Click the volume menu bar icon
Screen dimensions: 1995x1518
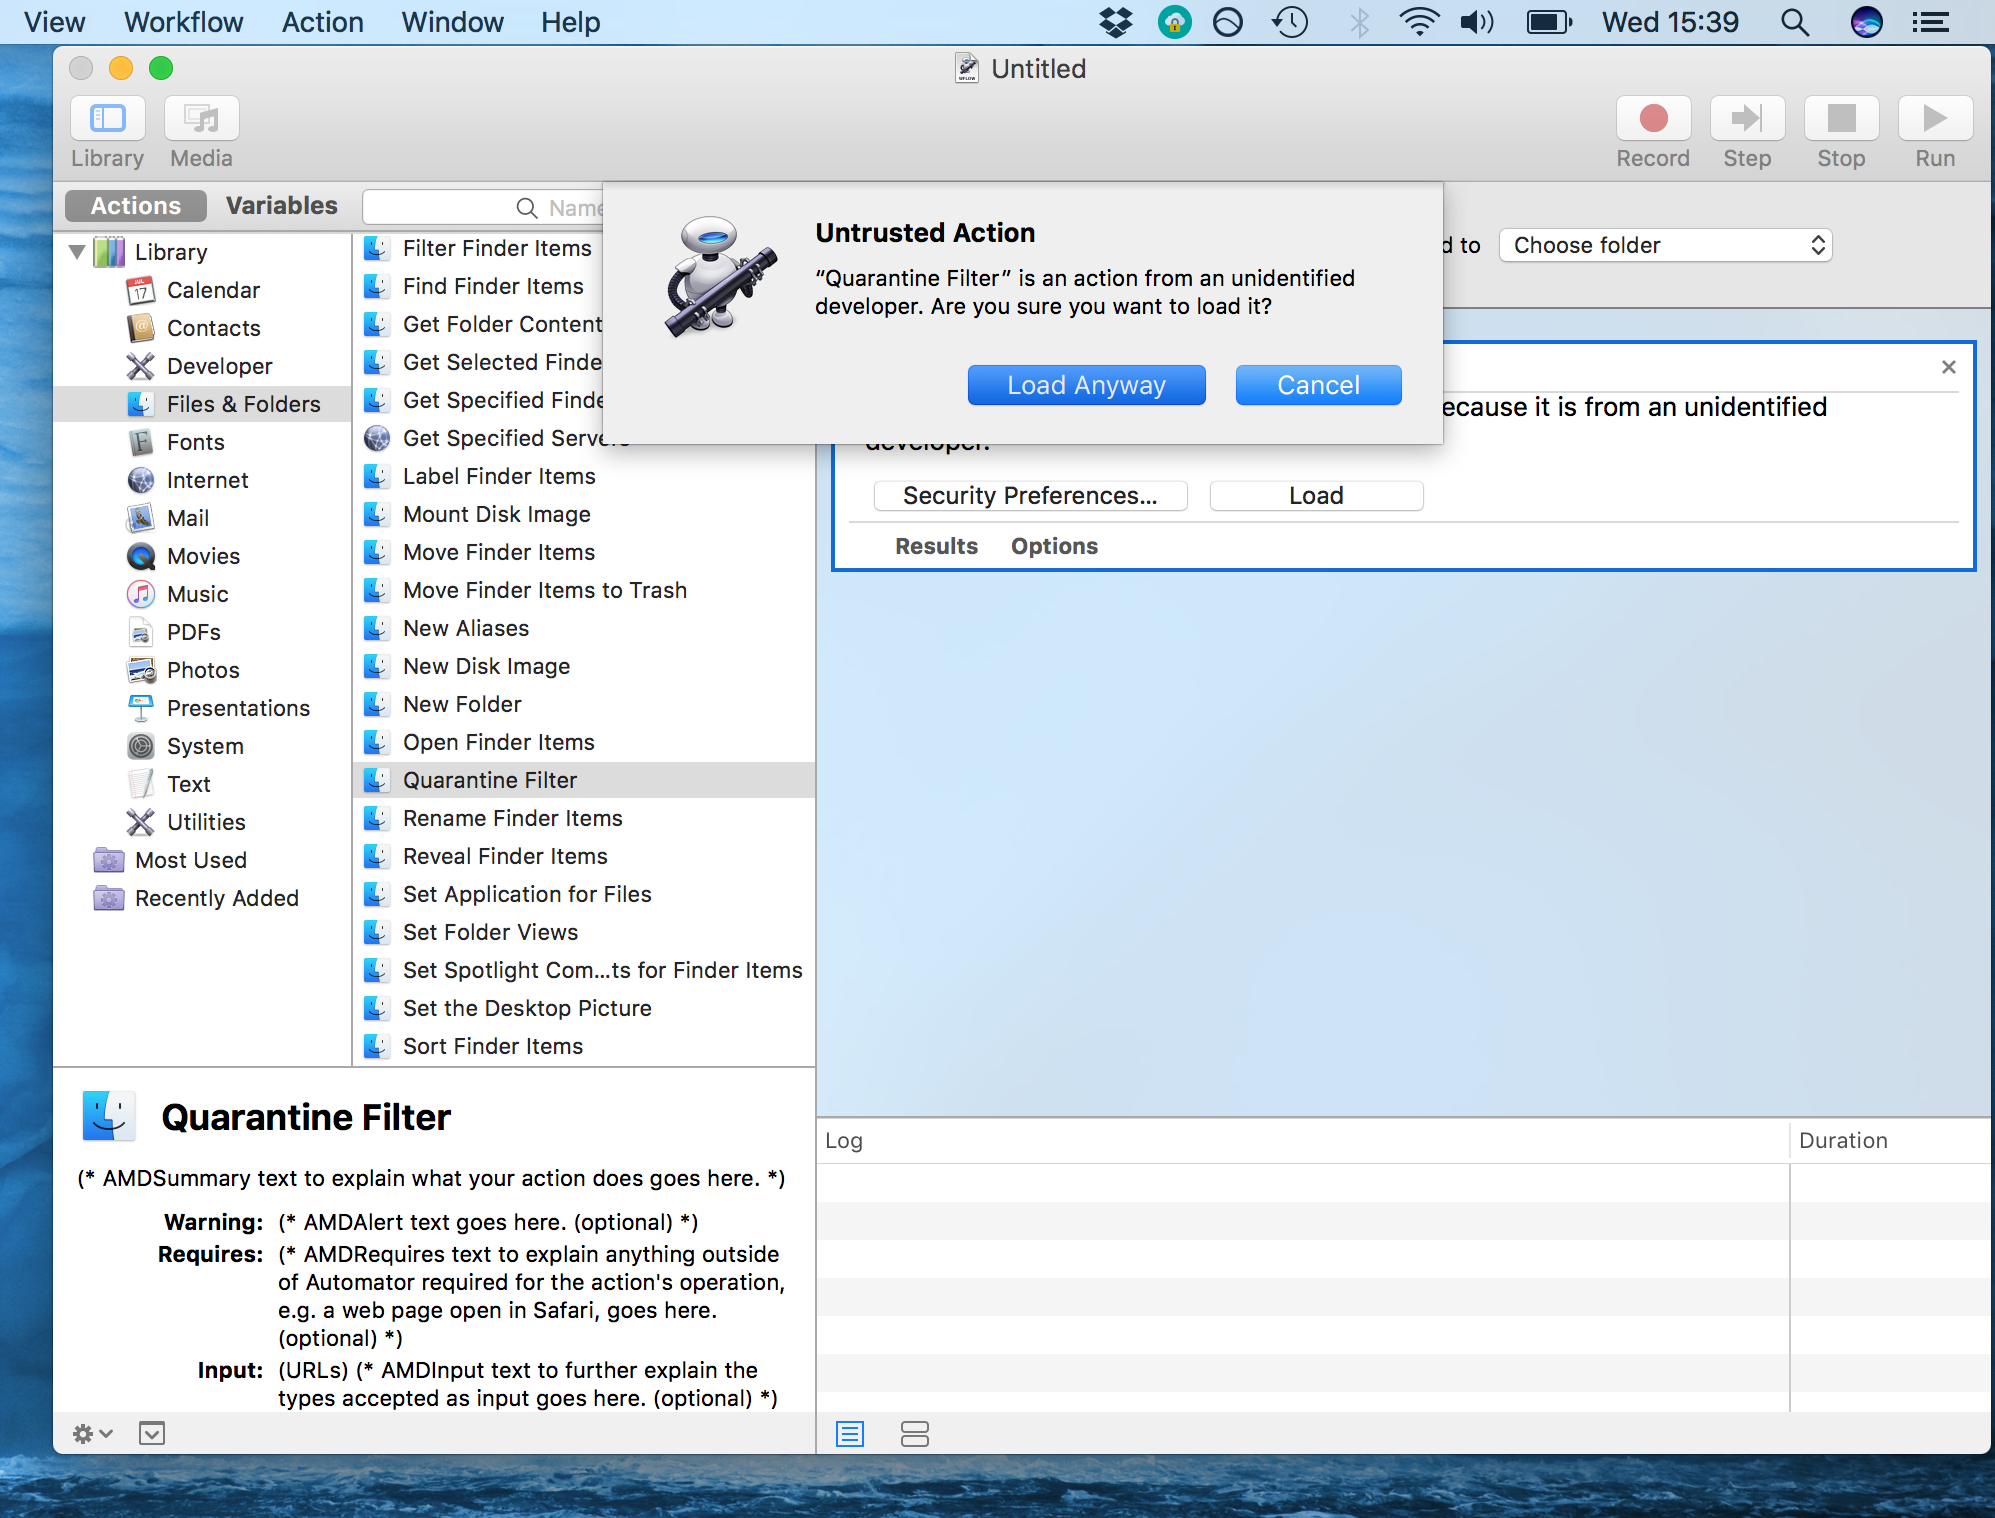pos(1476,22)
